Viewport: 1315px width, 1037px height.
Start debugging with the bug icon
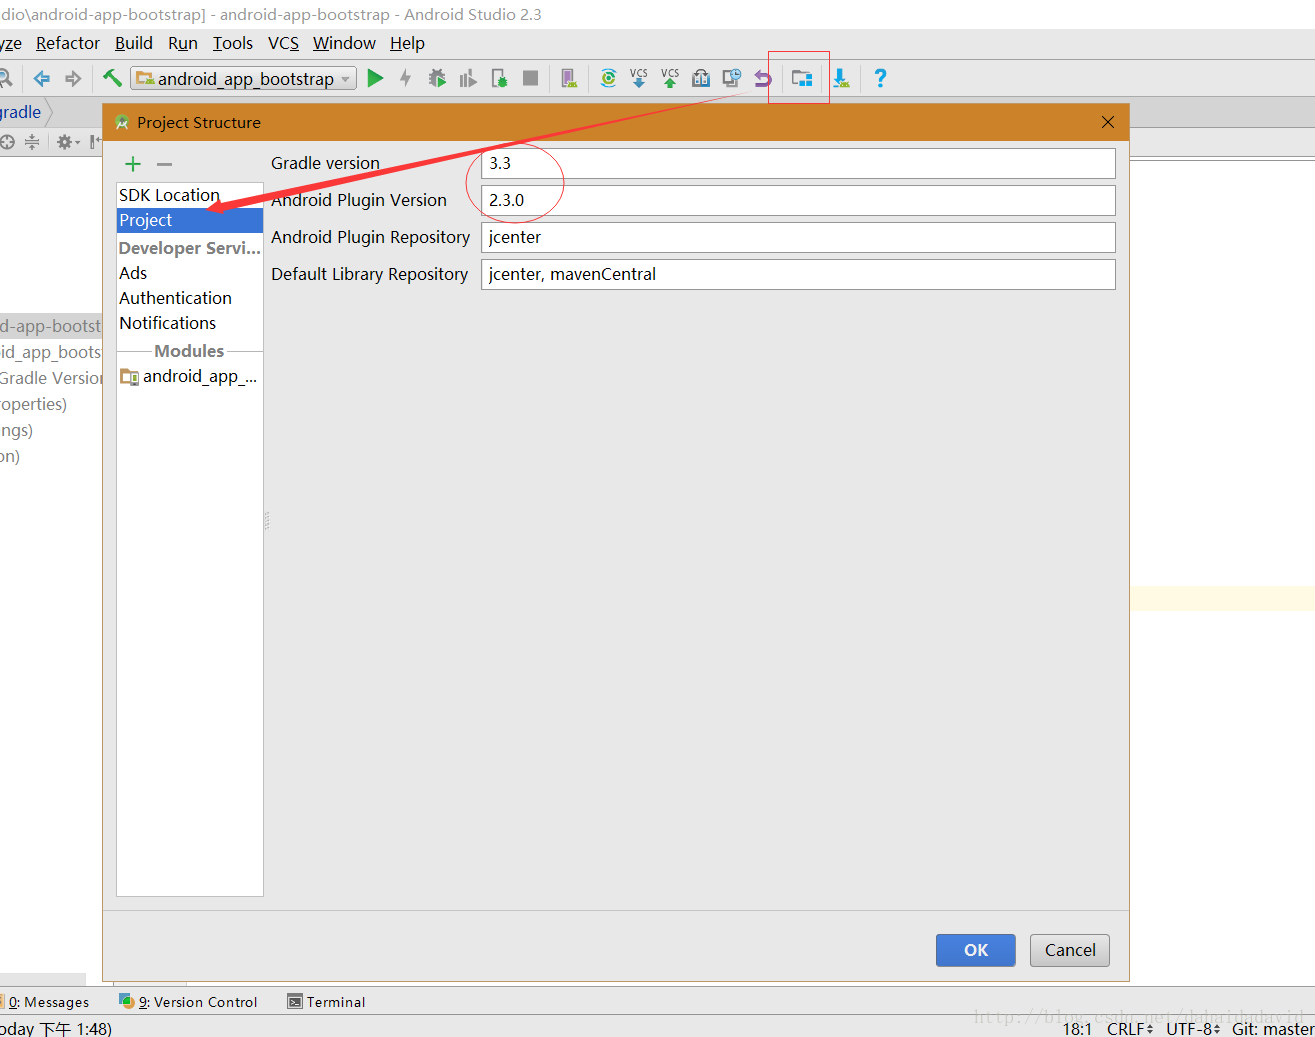437,78
